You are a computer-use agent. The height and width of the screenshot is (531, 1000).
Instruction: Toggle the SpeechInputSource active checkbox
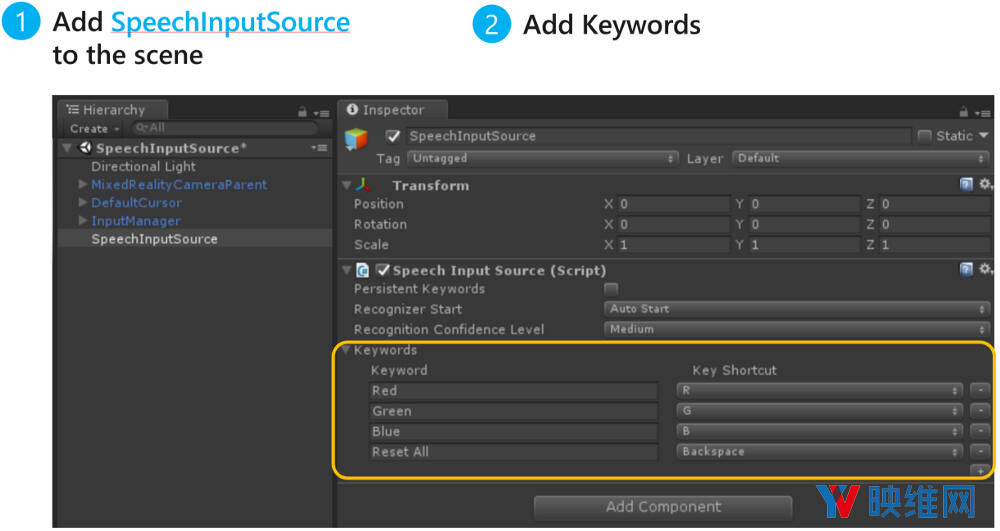tap(394, 136)
